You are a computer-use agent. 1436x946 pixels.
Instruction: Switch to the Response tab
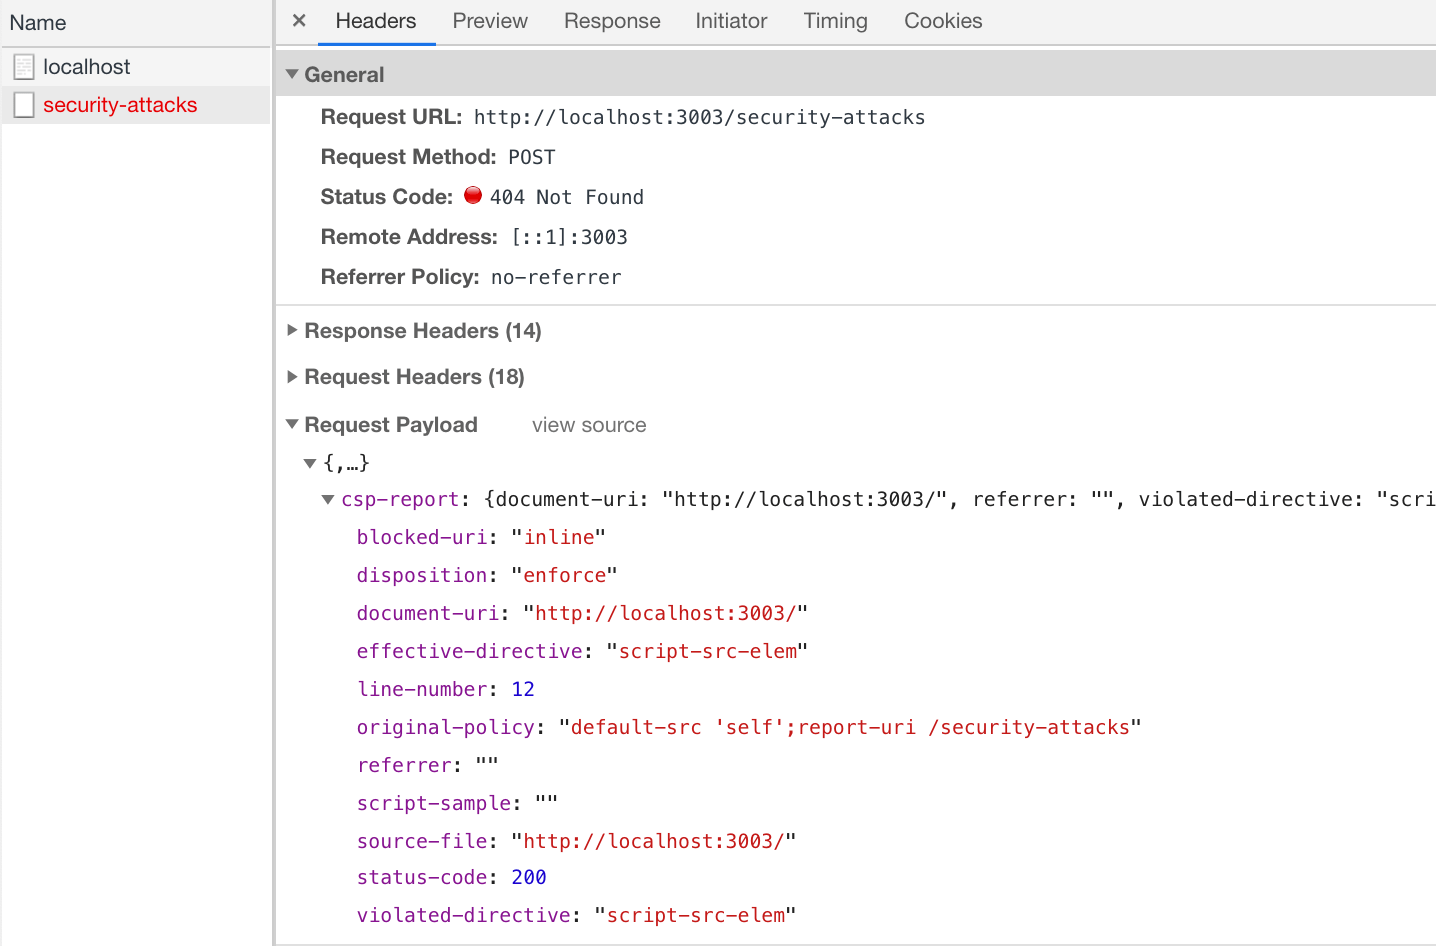pyautogui.click(x=611, y=20)
